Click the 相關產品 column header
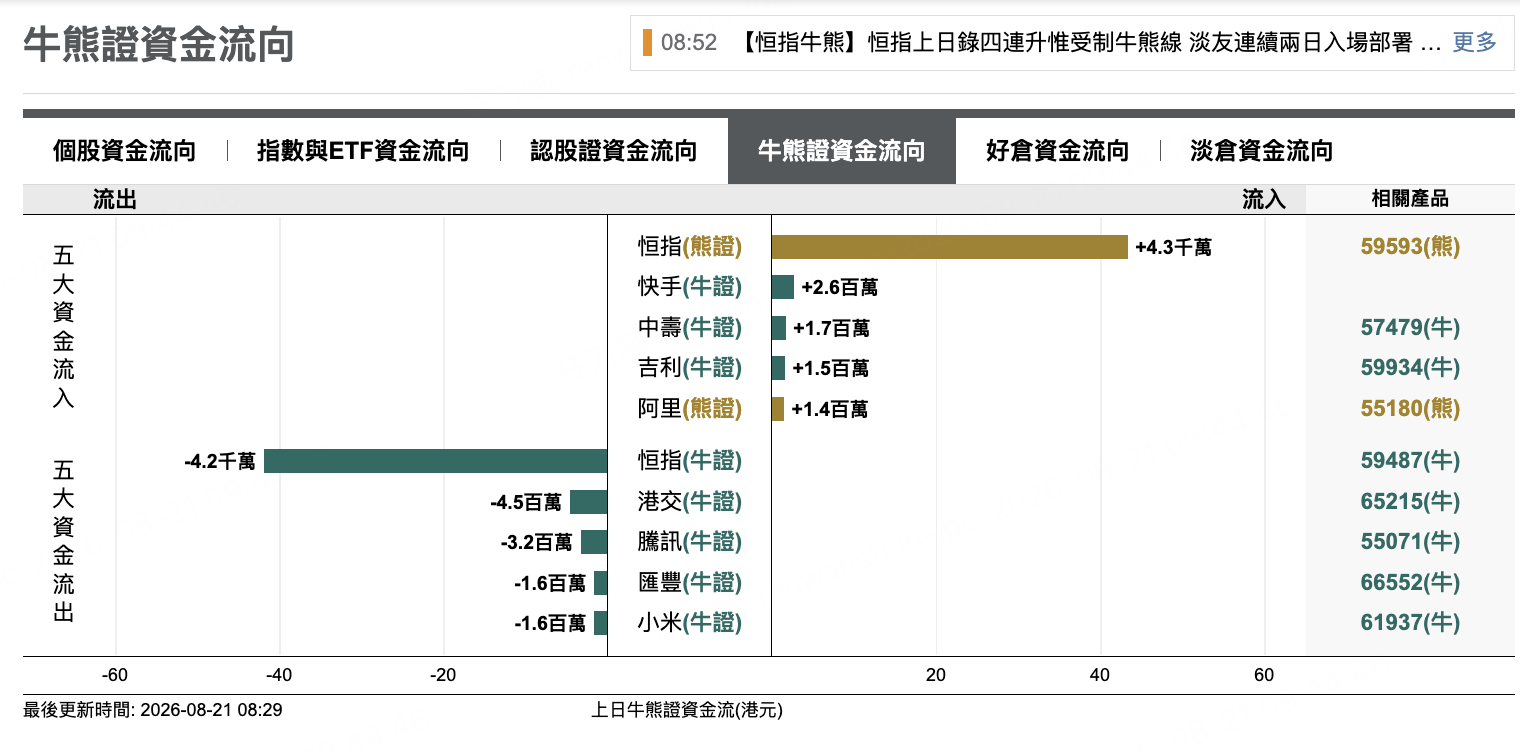The width and height of the screenshot is (1520, 752). pos(1410,199)
